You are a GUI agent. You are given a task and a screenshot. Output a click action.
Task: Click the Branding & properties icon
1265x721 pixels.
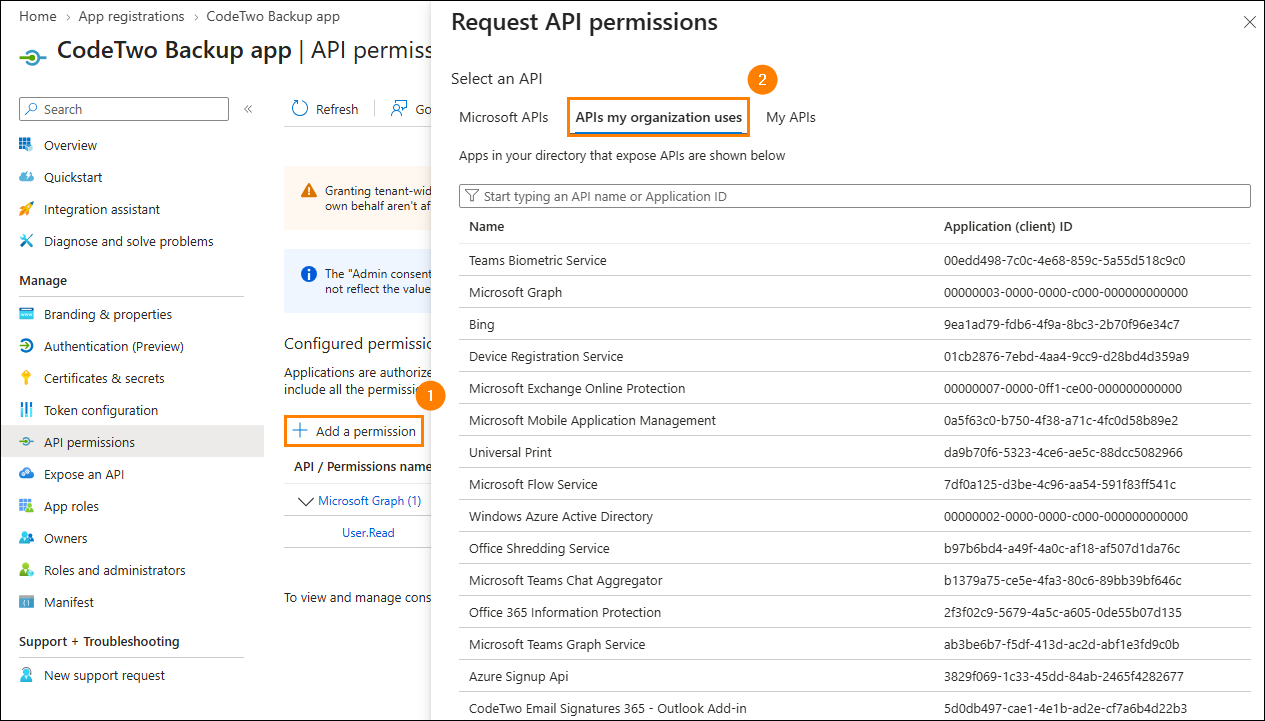[26, 314]
